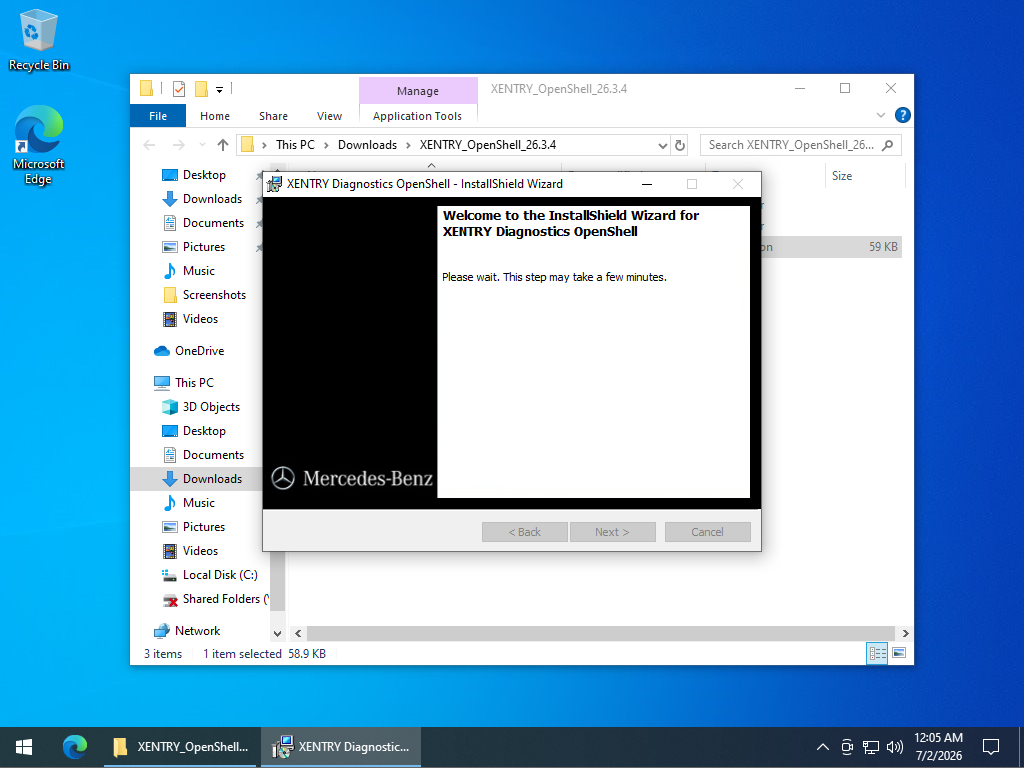
Task: Show hidden system tray icons
Action: click(x=823, y=746)
